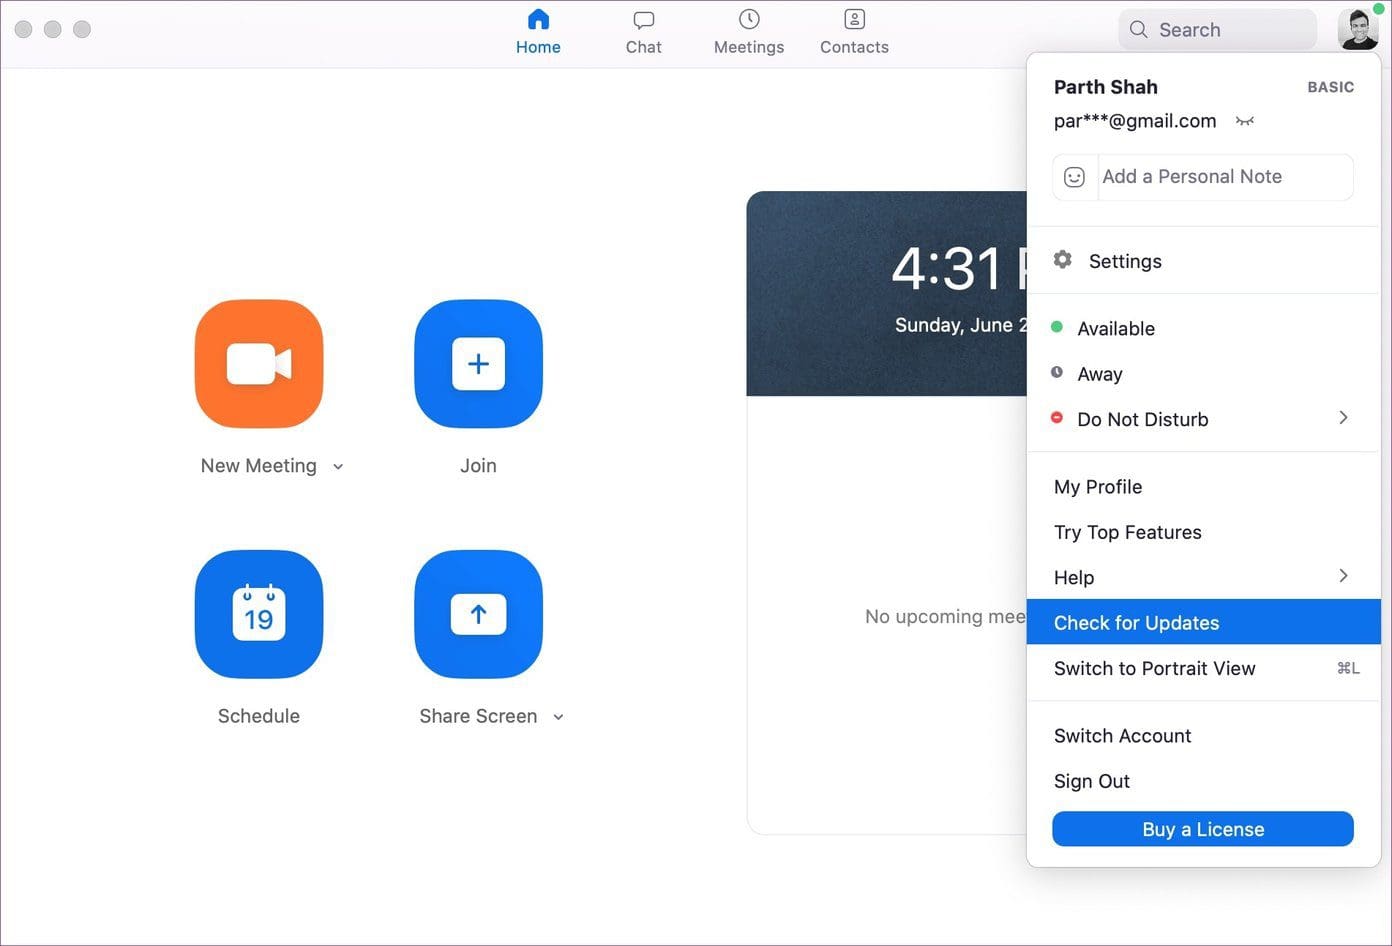Click the profile avatar picture
Viewport: 1392px width, 946px height.
1358,30
